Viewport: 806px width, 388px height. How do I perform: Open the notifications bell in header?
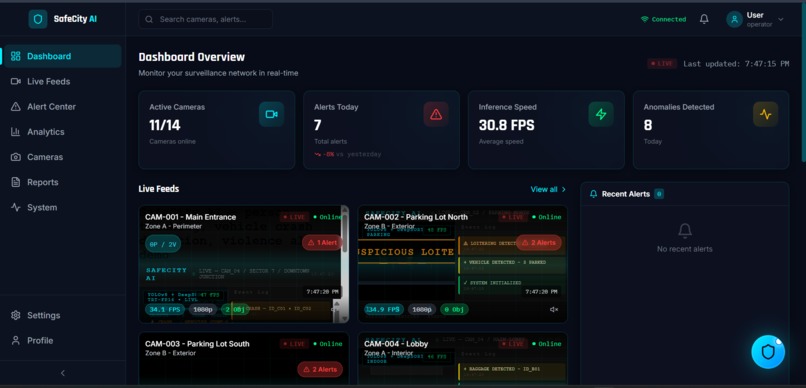[x=704, y=19]
